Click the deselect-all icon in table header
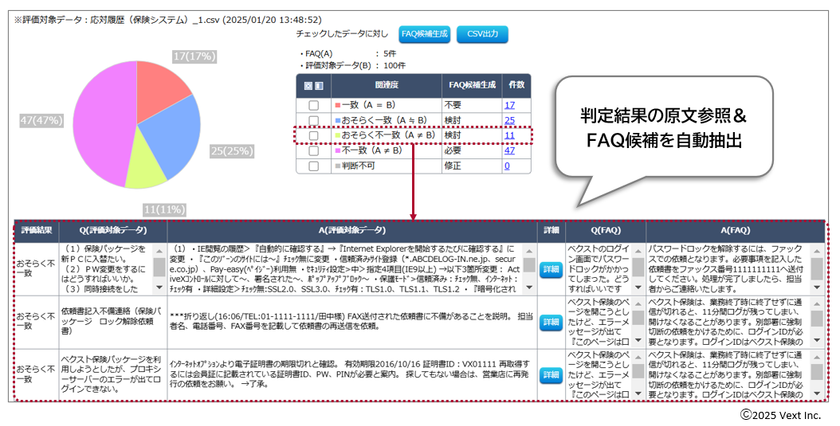This screenshot has width=840, height=426. click(319, 86)
